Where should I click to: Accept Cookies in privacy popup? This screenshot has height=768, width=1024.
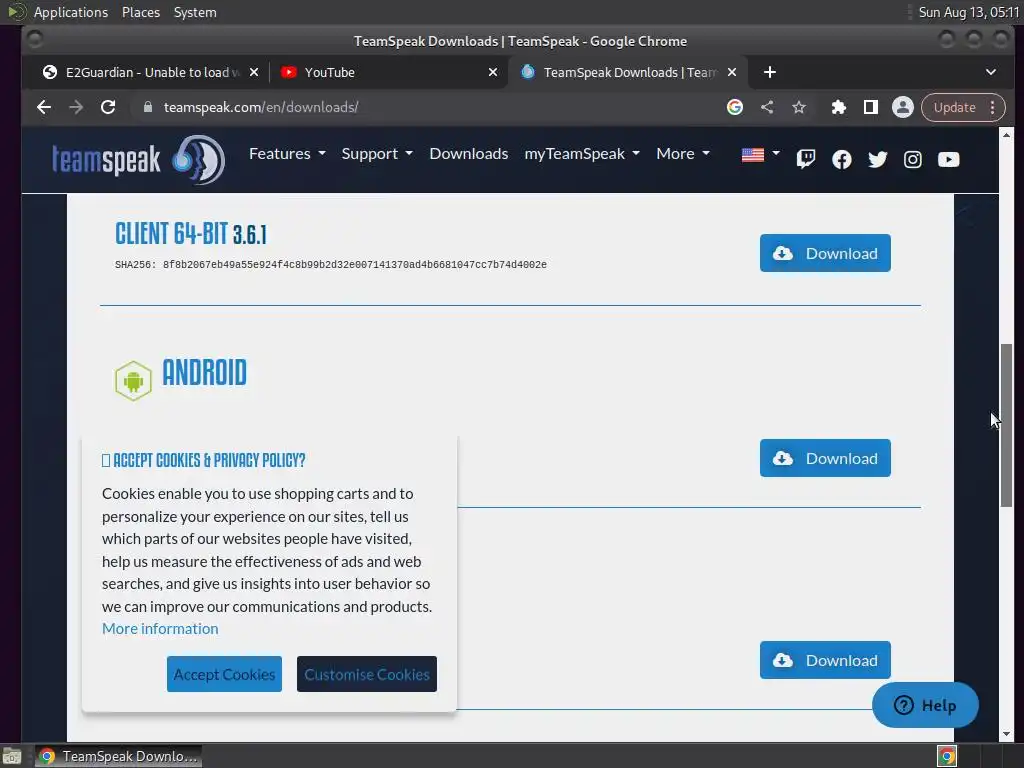[224, 674]
